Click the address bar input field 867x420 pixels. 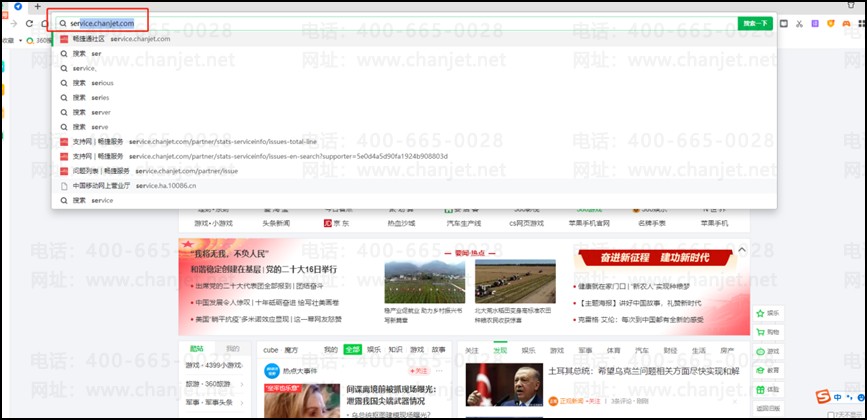point(396,24)
